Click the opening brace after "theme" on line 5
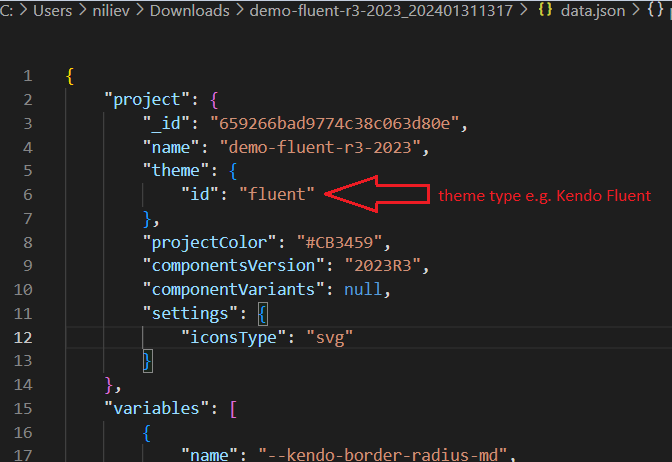Screen dimensions: 672x462 pyautogui.click(x=233, y=171)
